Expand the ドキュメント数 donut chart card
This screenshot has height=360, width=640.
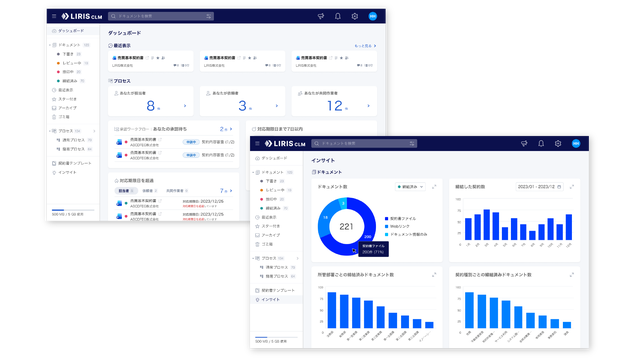[x=434, y=187]
